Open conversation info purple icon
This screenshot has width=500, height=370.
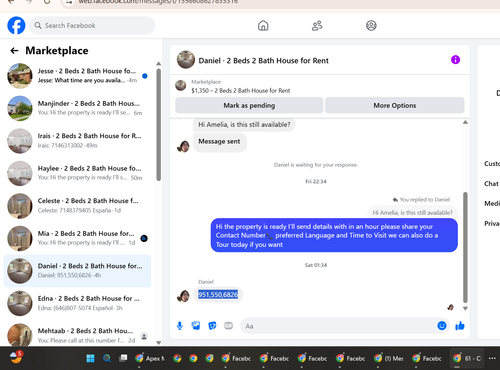pyautogui.click(x=455, y=60)
